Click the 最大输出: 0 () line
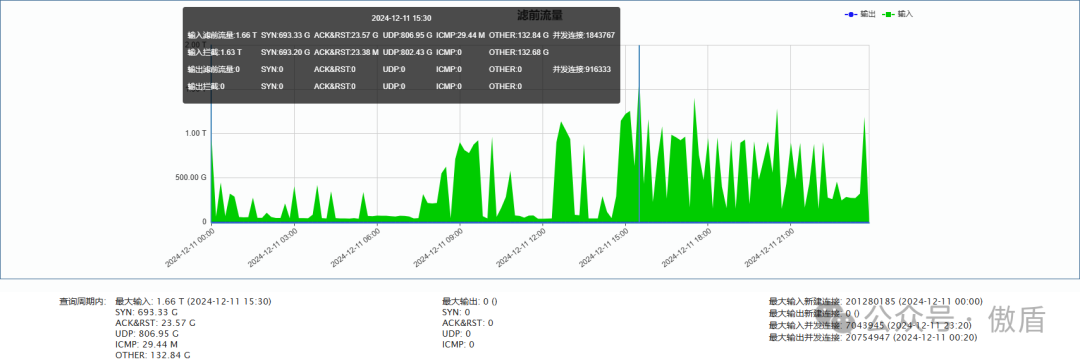Image resolution: width=1080 pixels, height=362 pixels. click(470, 301)
